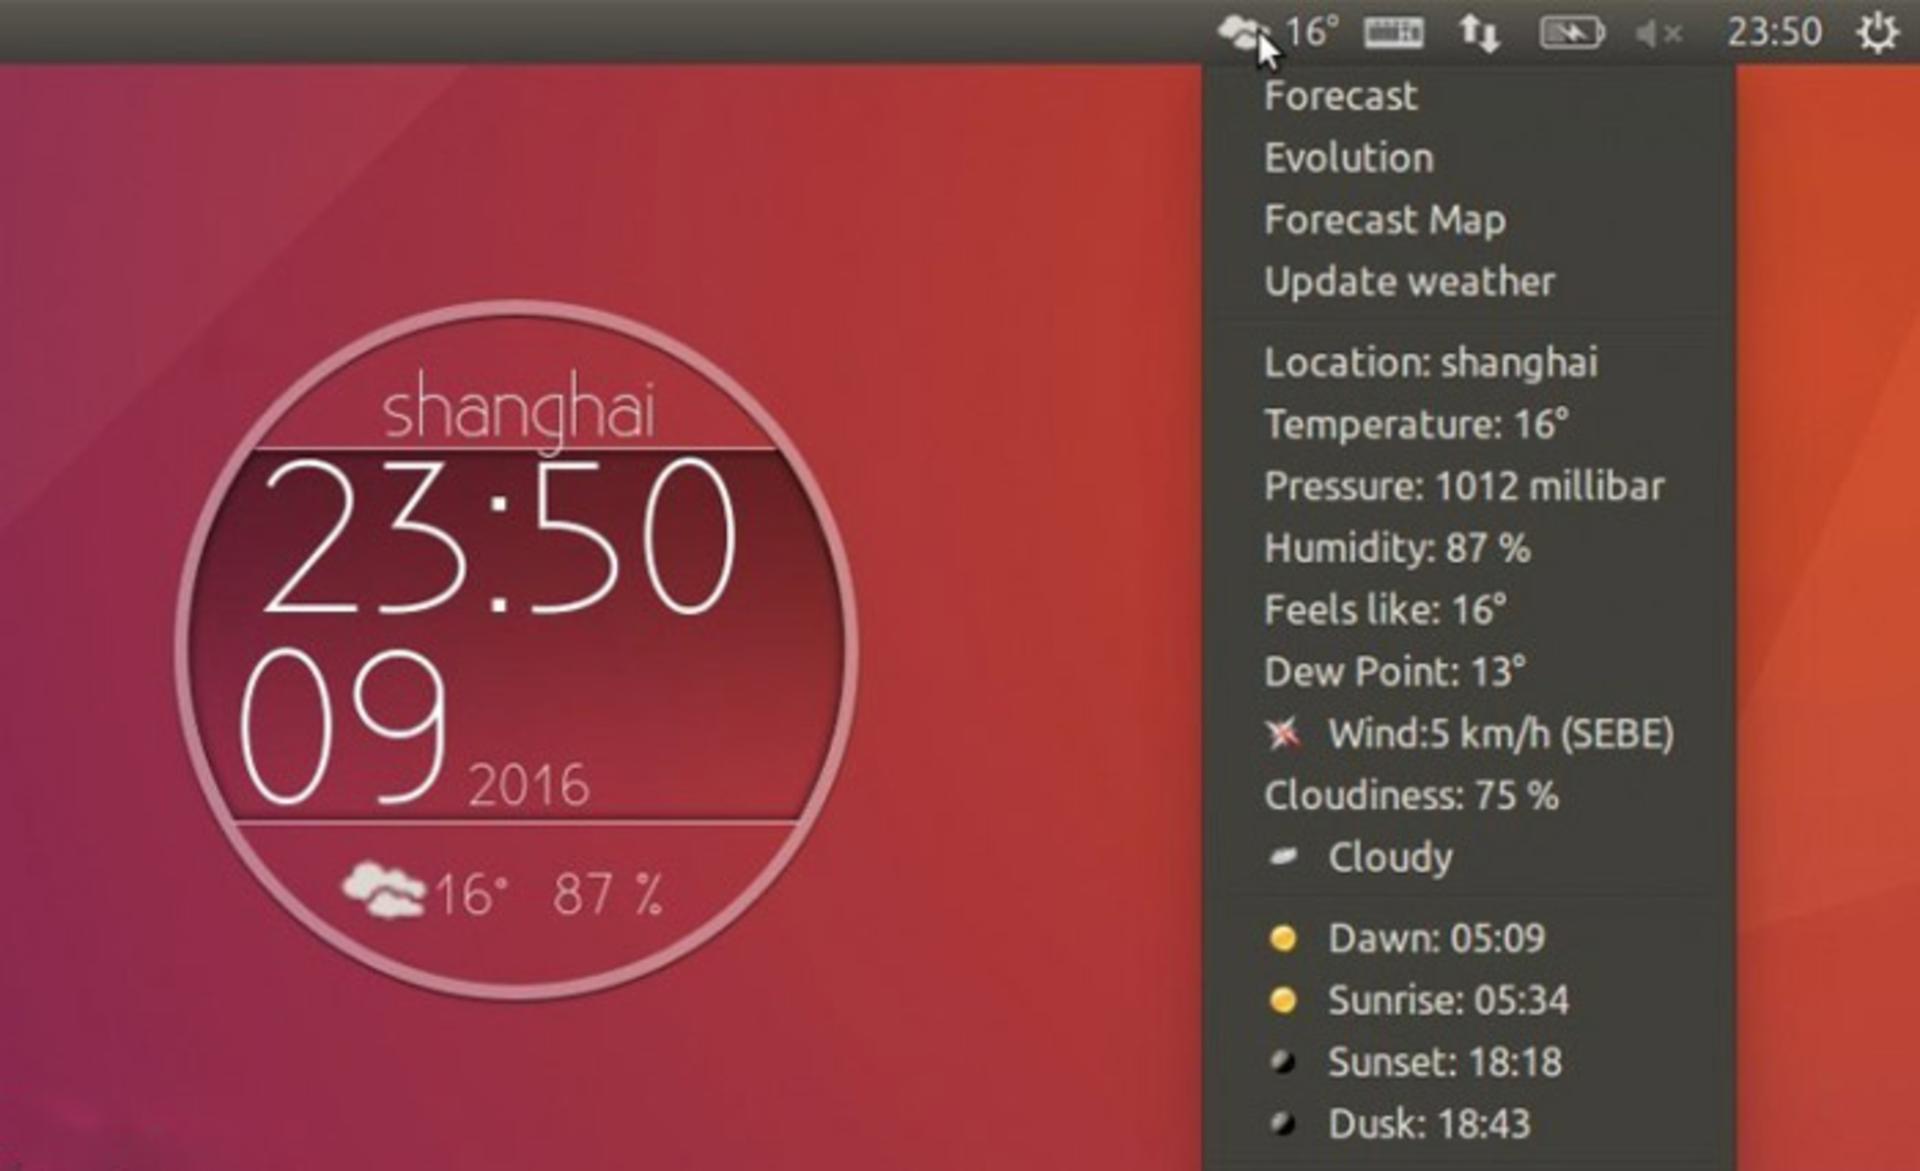The width and height of the screenshot is (1920, 1171).
Task: Open the network up-down arrows indicator
Action: (x=1479, y=32)
